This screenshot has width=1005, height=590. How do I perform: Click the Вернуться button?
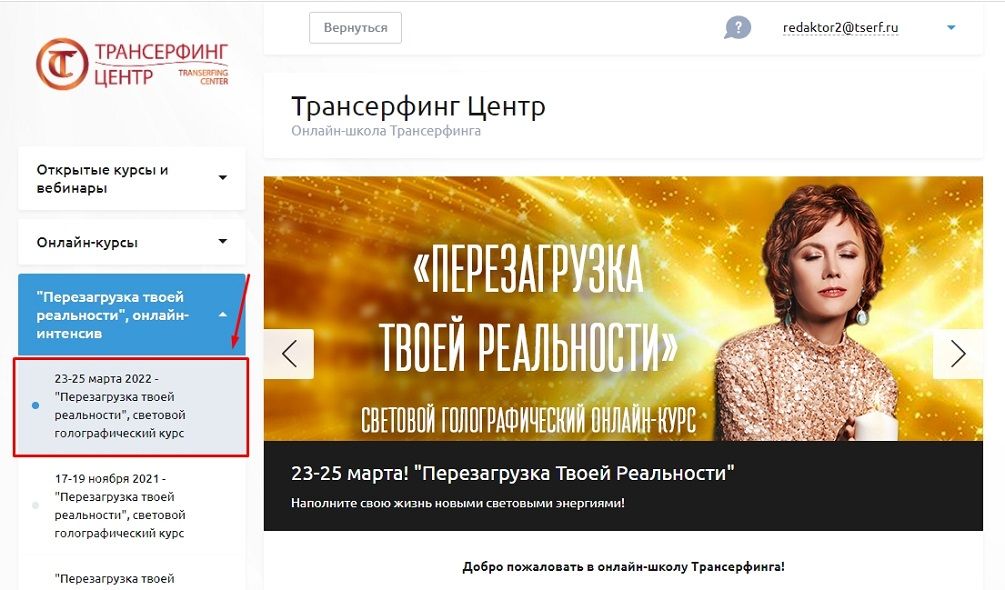(355, 28)
